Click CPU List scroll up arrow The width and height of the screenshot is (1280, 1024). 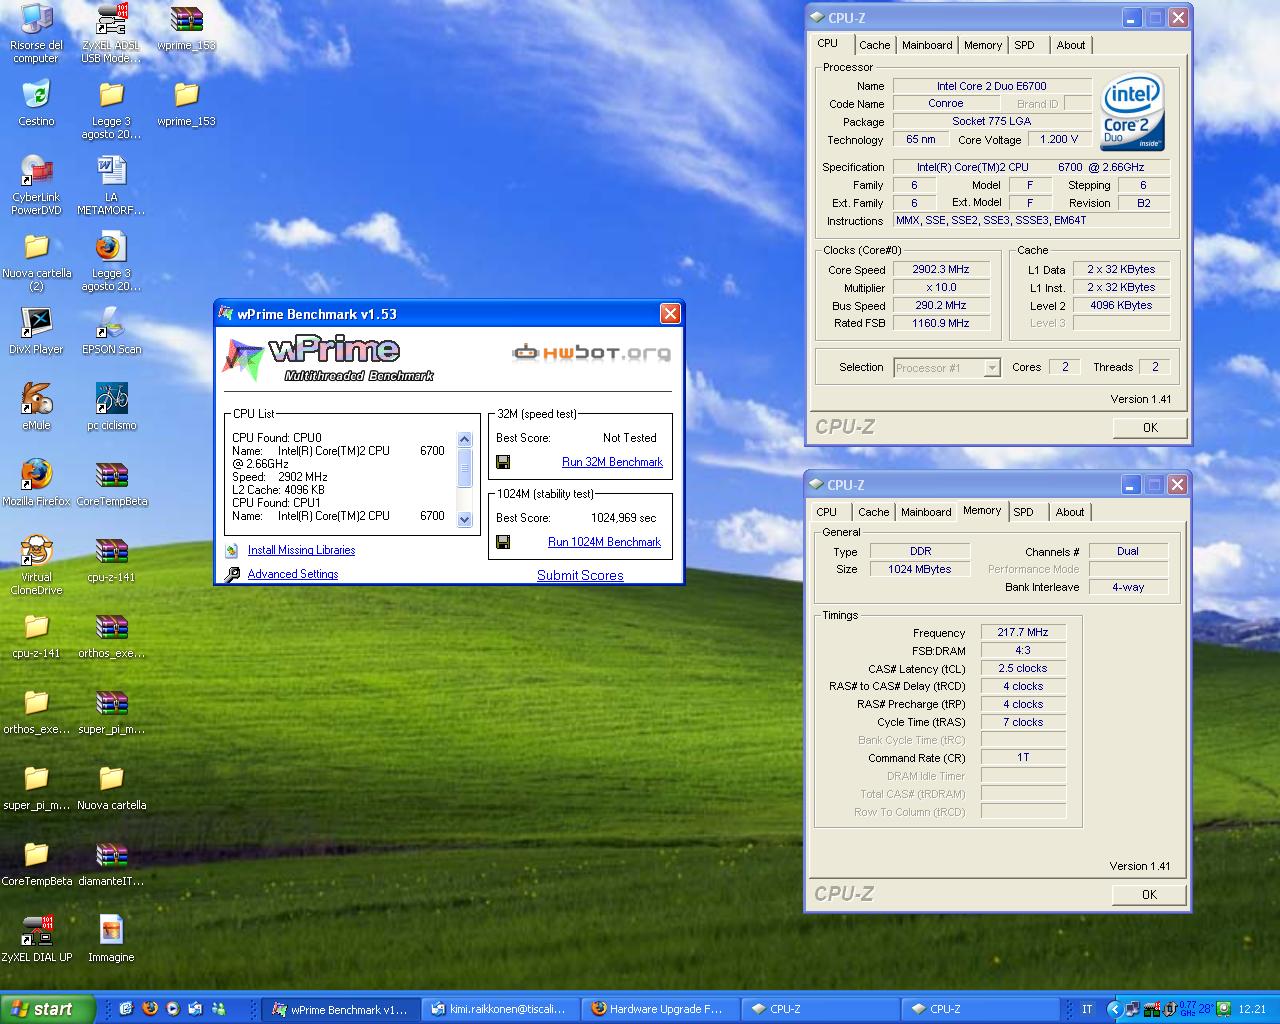click(x=464, y=439)
